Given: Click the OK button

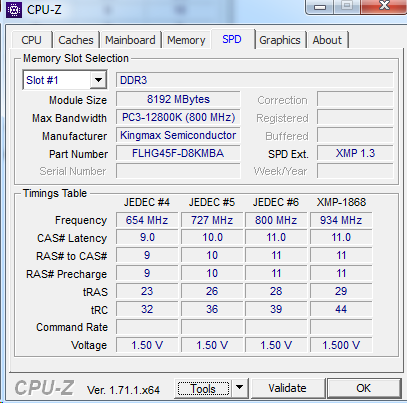Looking at the screenshot, I should (x=363, y=388).
